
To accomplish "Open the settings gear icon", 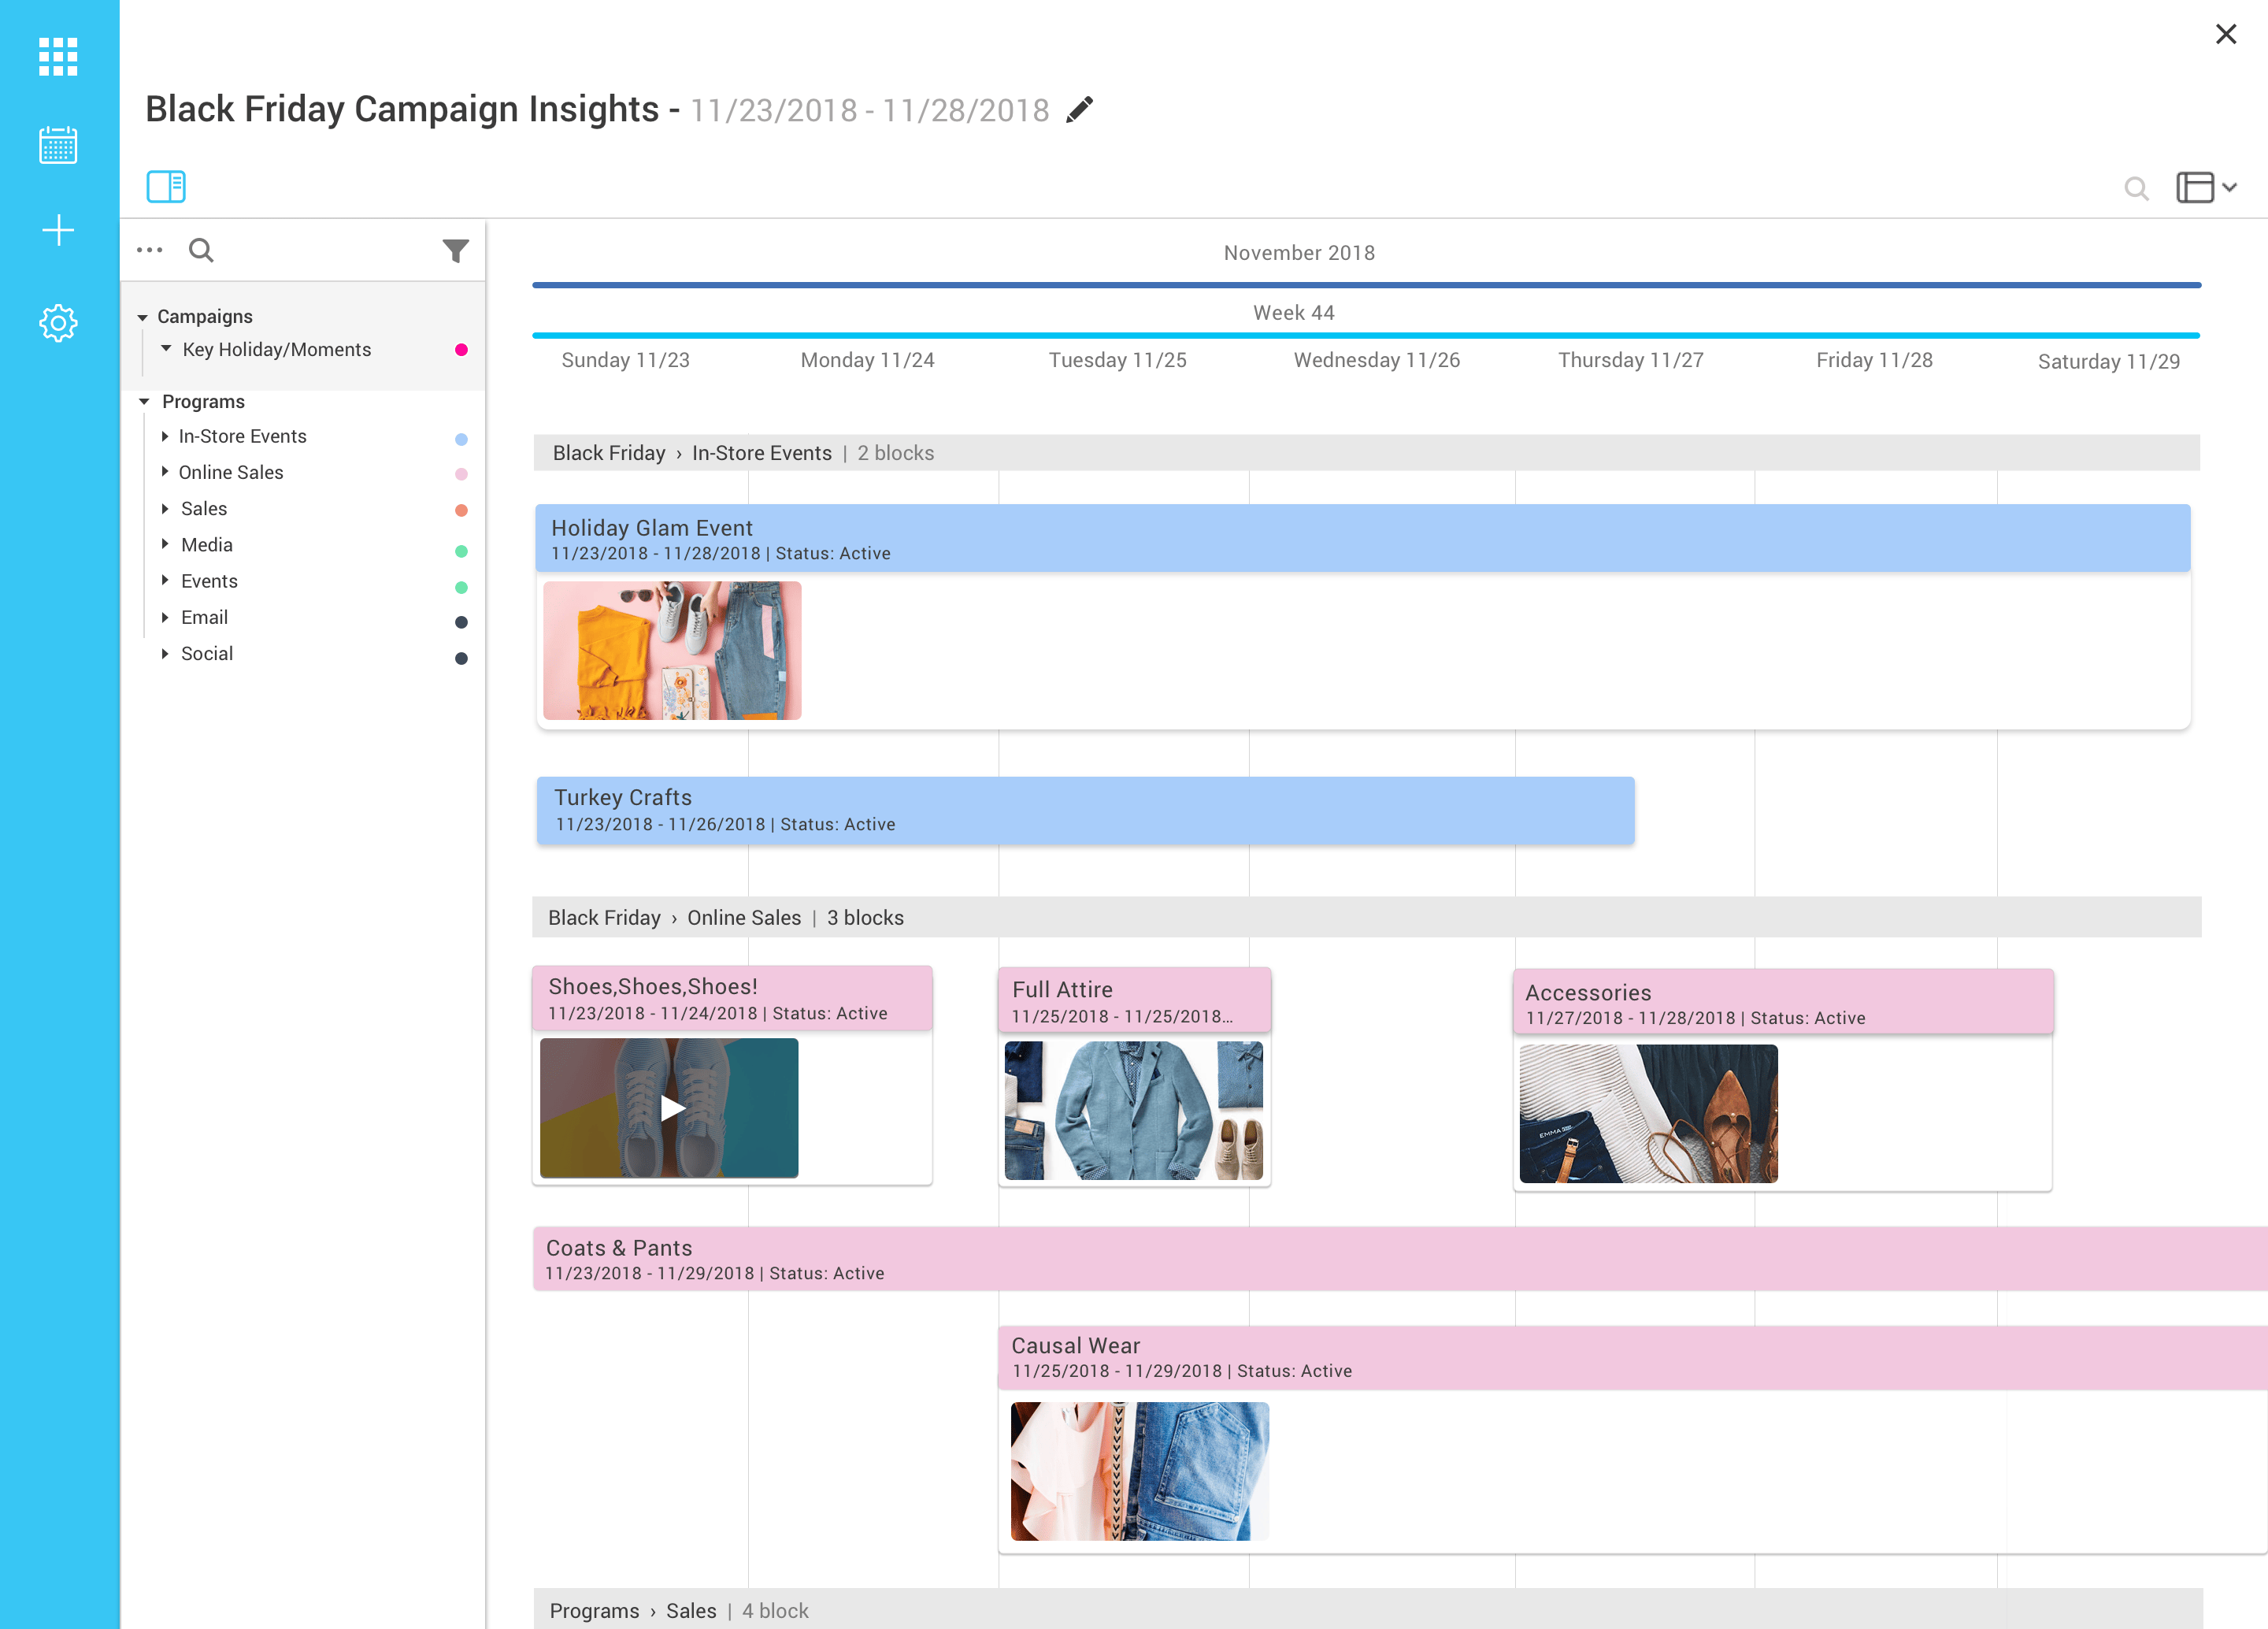I will (x=58, y=323).
